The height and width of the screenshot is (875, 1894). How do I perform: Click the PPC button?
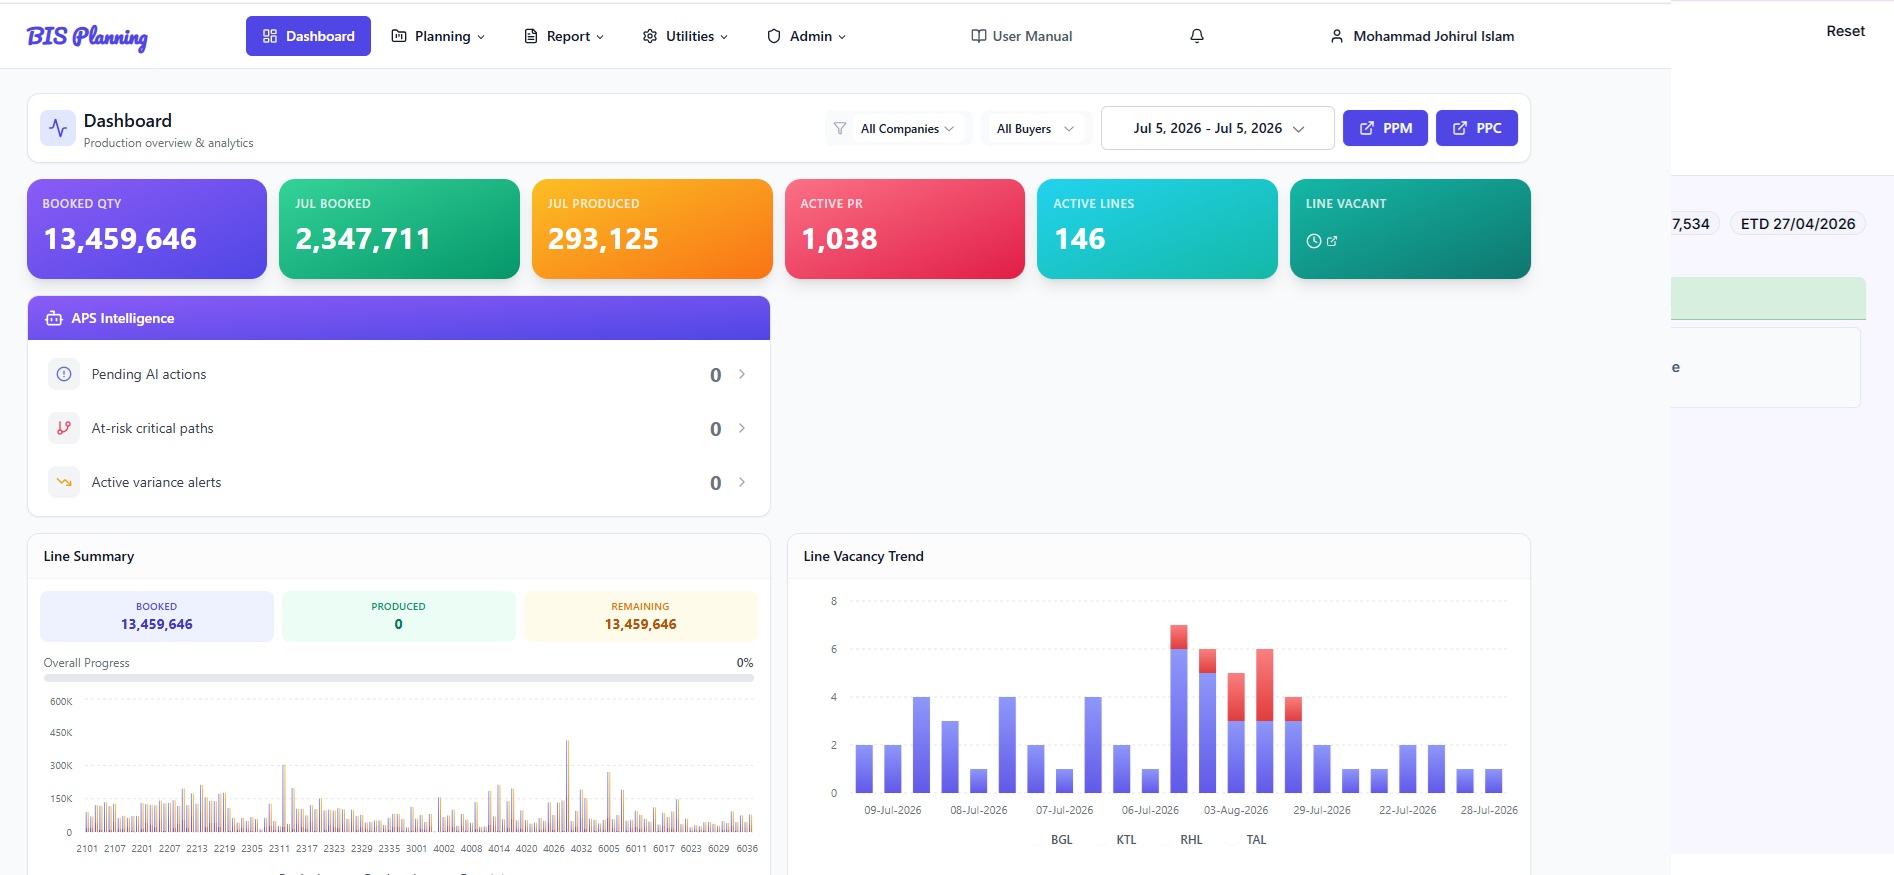(1477, 128)
